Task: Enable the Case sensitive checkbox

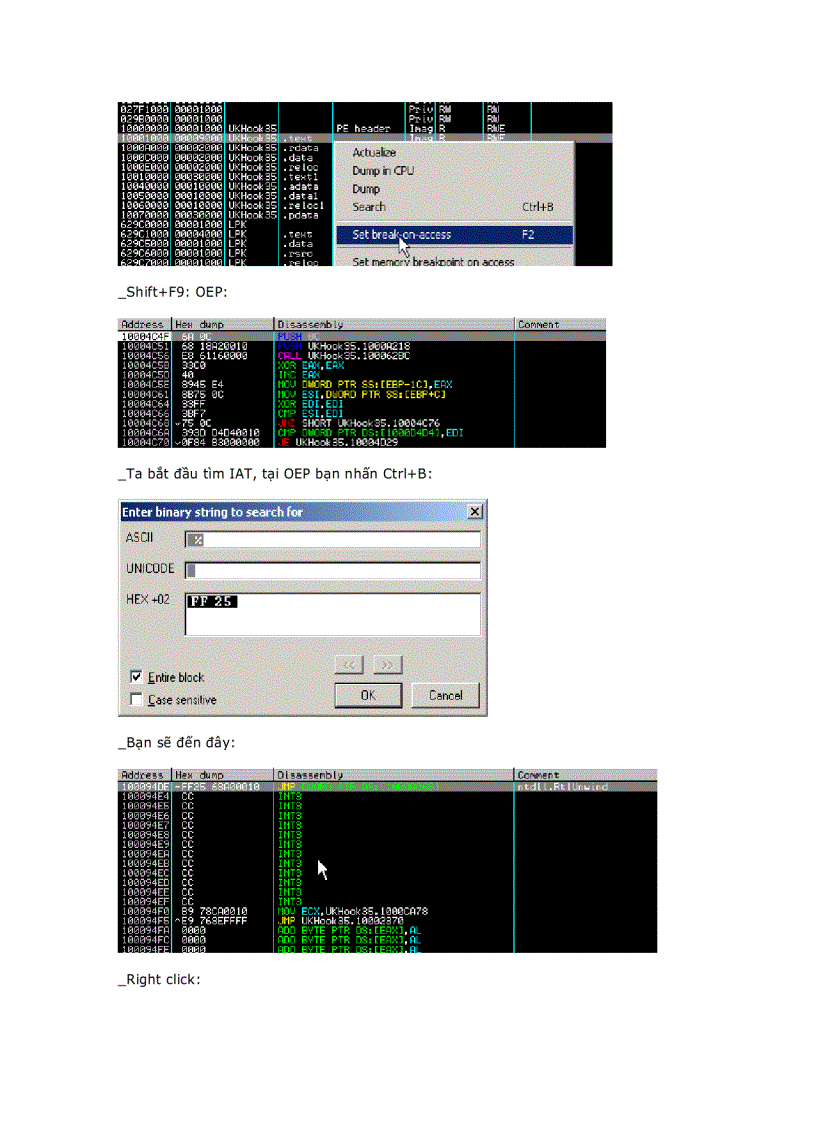Action: click(x=136, y=698)
